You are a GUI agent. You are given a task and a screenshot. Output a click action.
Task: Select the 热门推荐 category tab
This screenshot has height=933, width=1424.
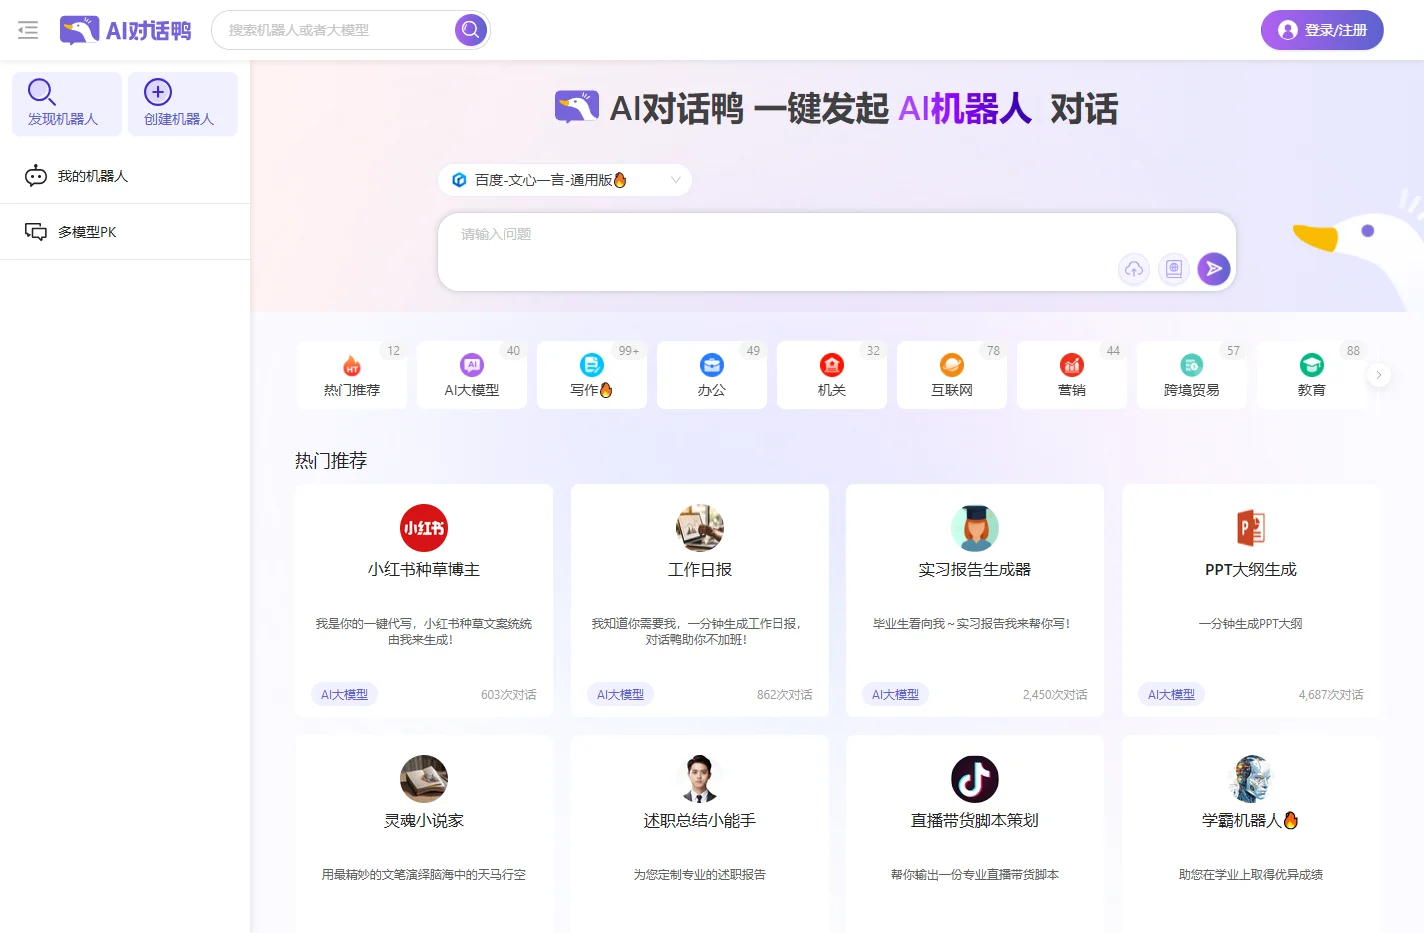coord(352,375)
